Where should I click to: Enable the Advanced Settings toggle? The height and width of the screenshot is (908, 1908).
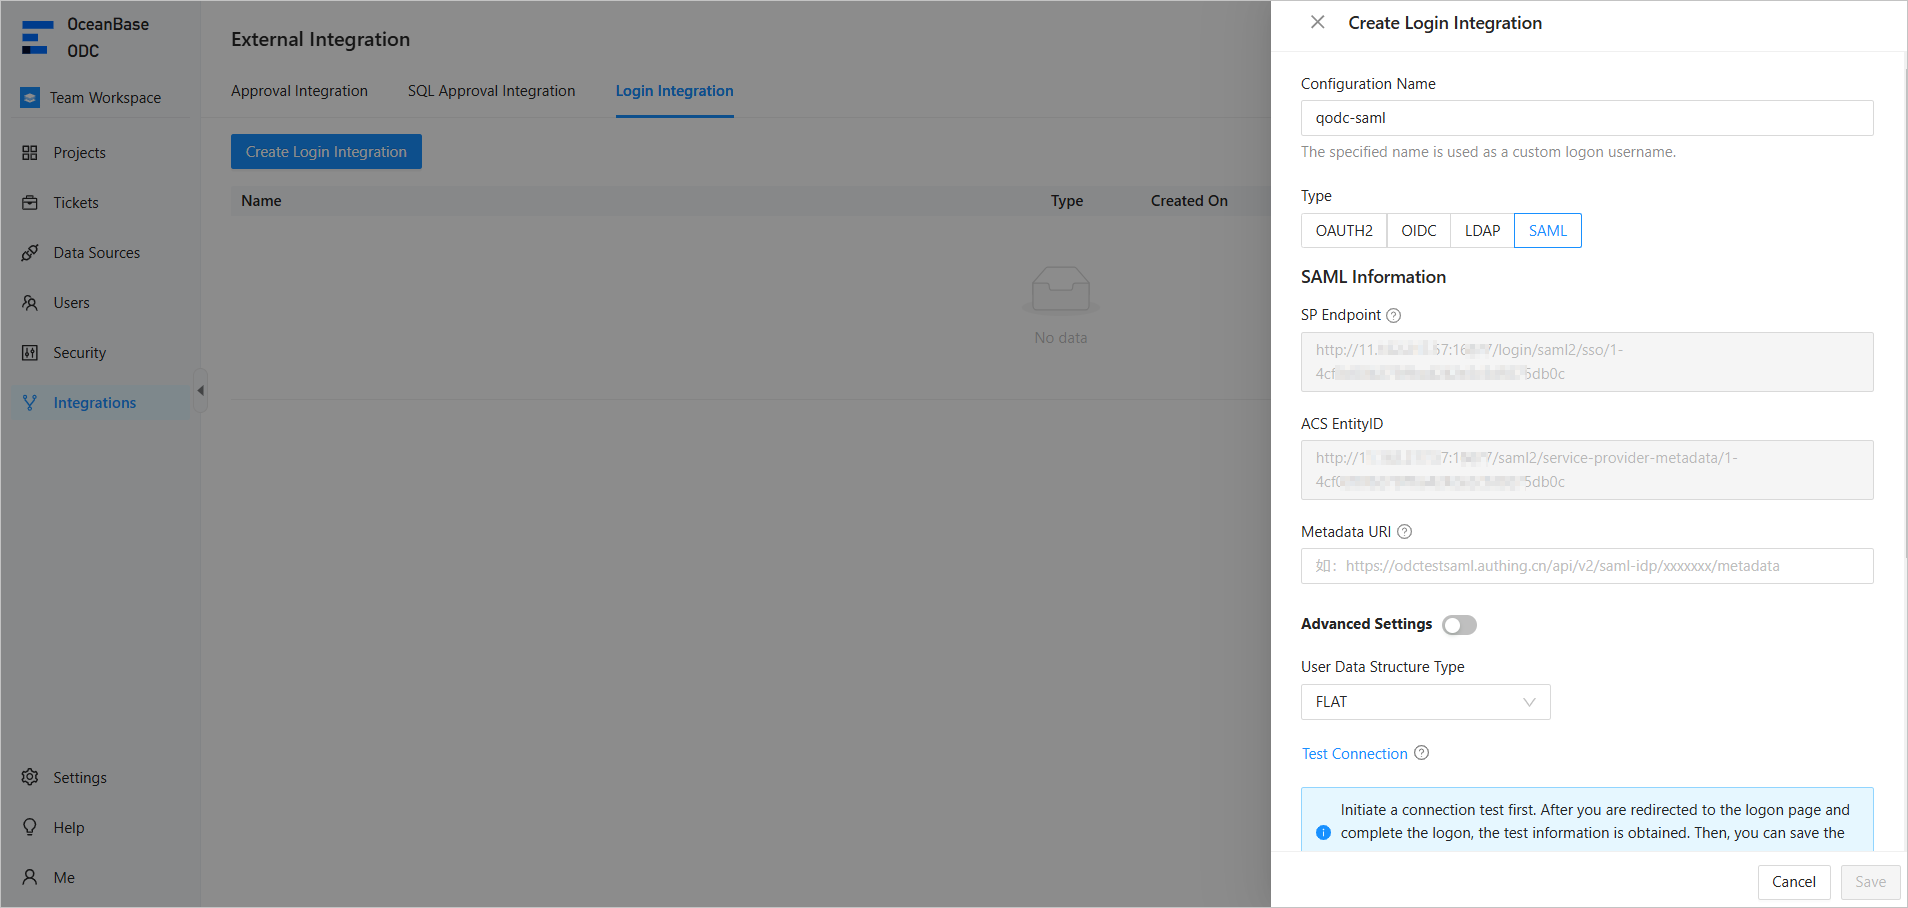[1459, 625]
